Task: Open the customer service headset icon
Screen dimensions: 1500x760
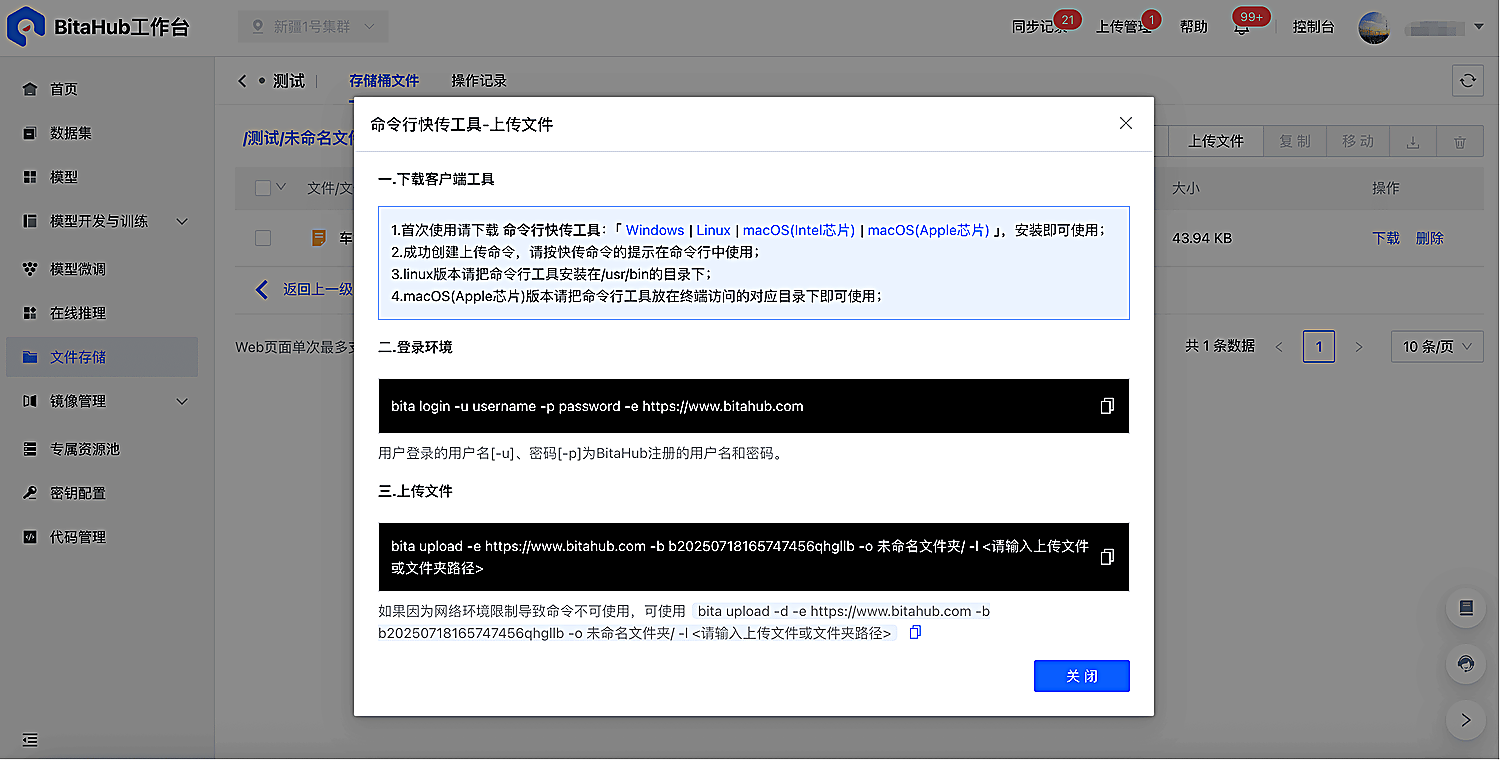Action: coord(1466,663)
